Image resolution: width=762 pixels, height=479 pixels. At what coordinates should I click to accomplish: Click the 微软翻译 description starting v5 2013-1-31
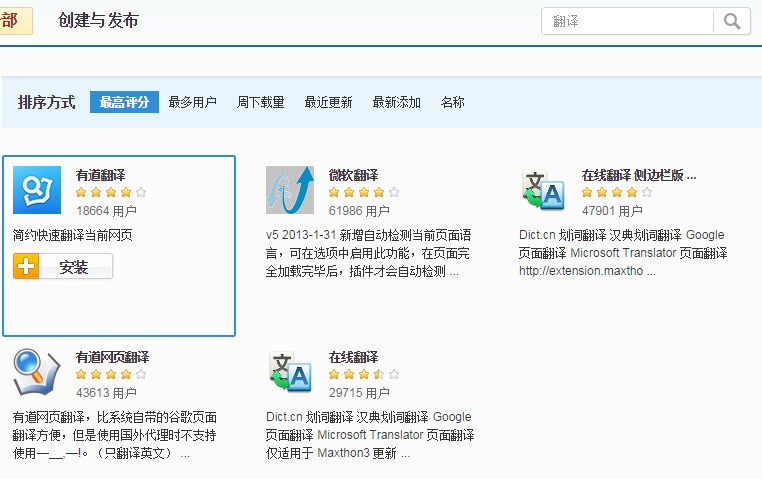pos(368,253)
